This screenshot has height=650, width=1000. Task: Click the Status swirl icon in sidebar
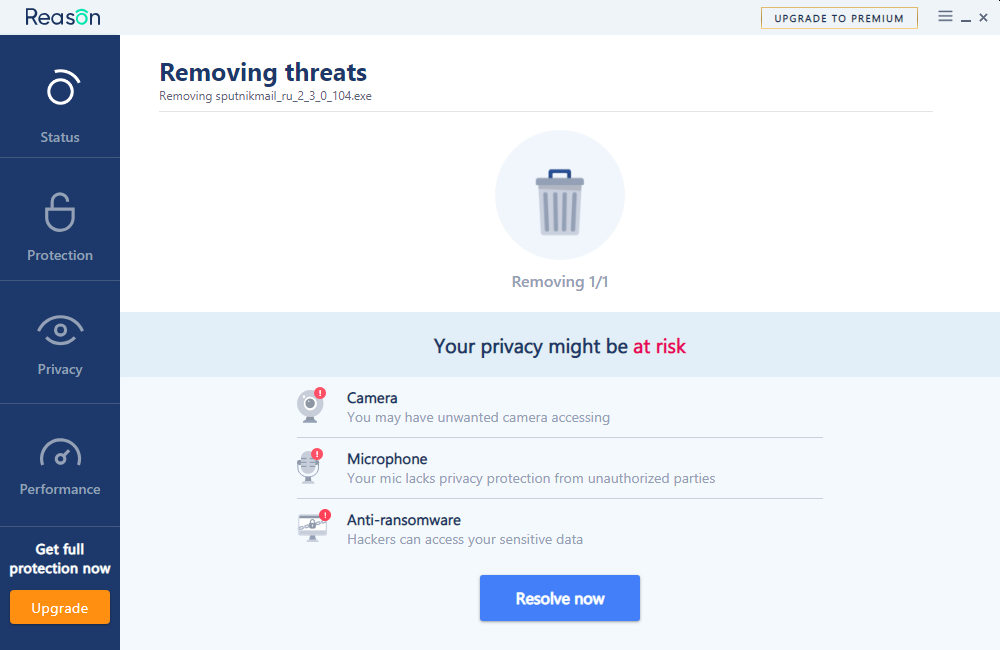(x=60, y=88)
